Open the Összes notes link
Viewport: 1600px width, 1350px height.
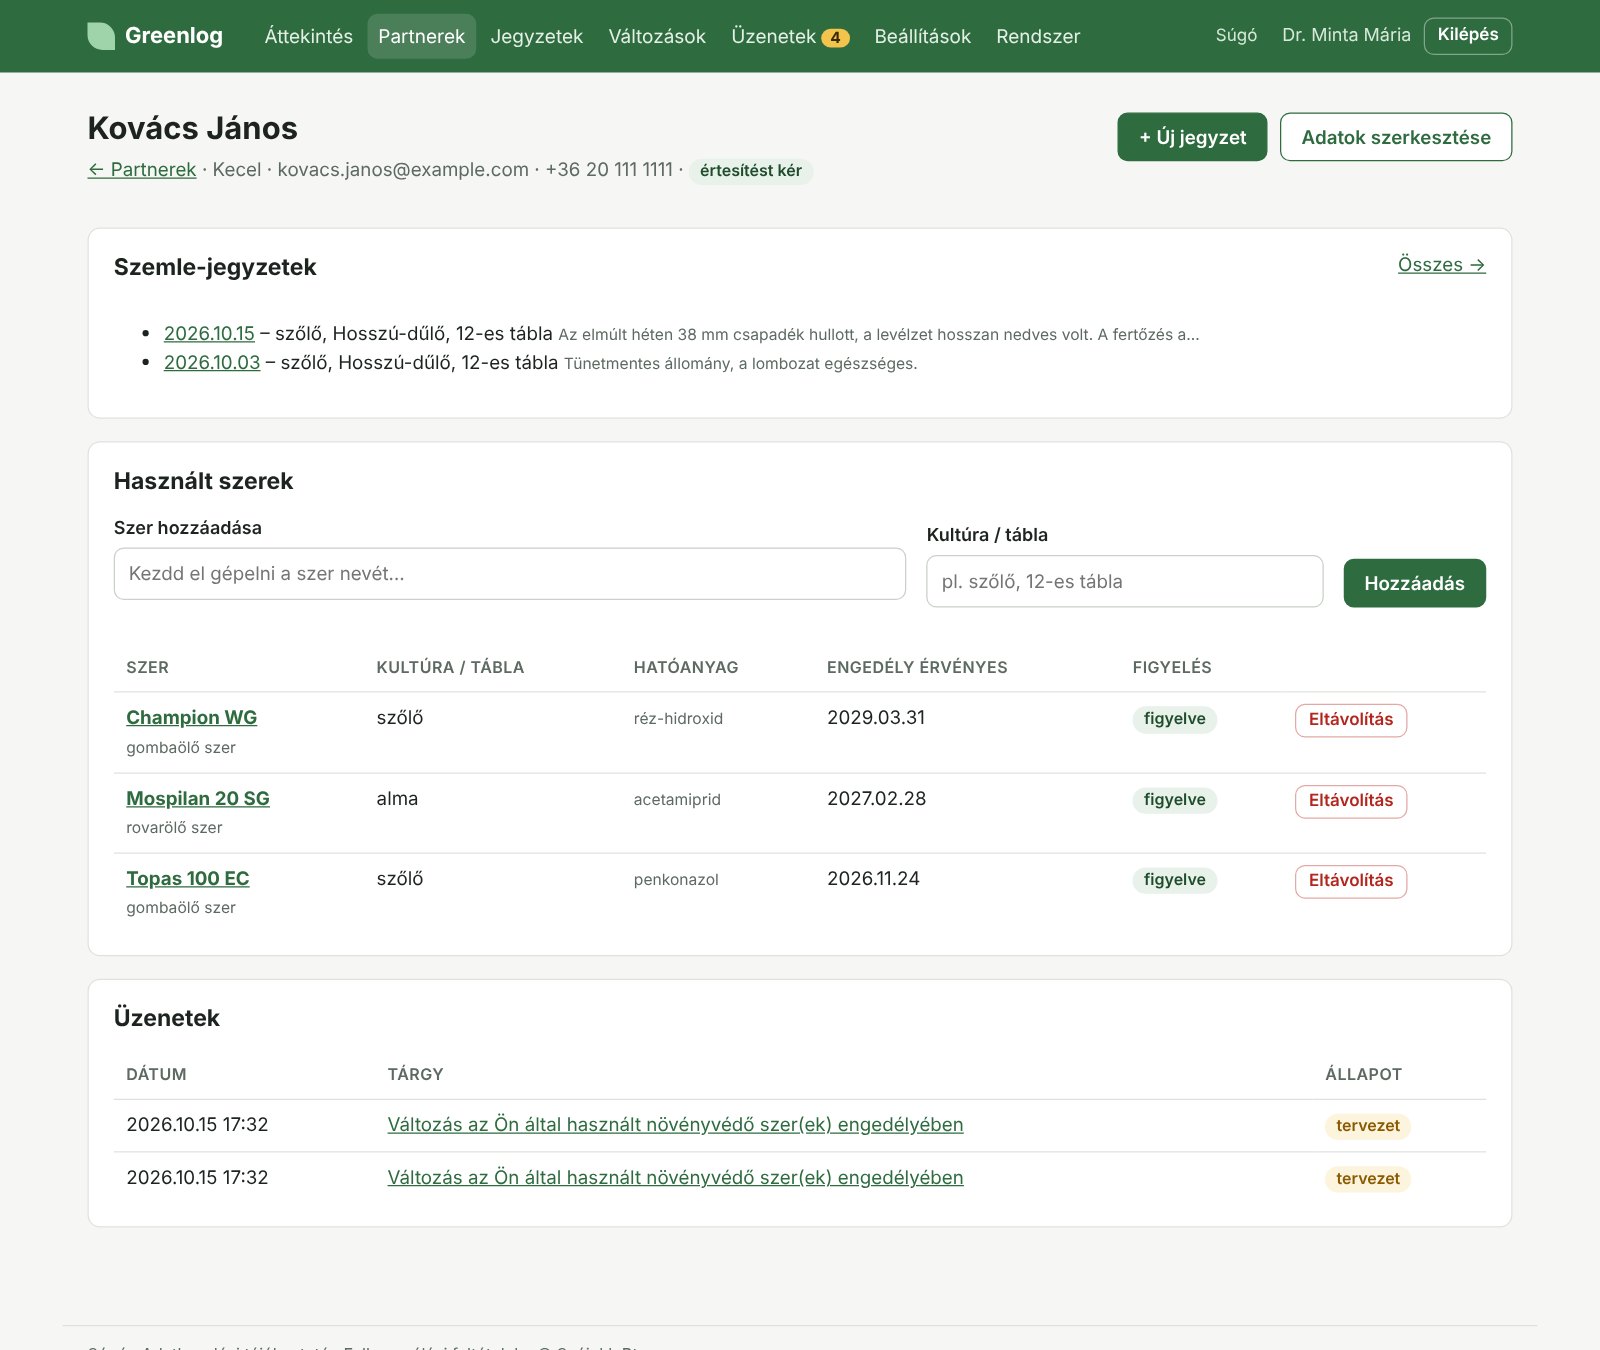(x=1441, y=264)
